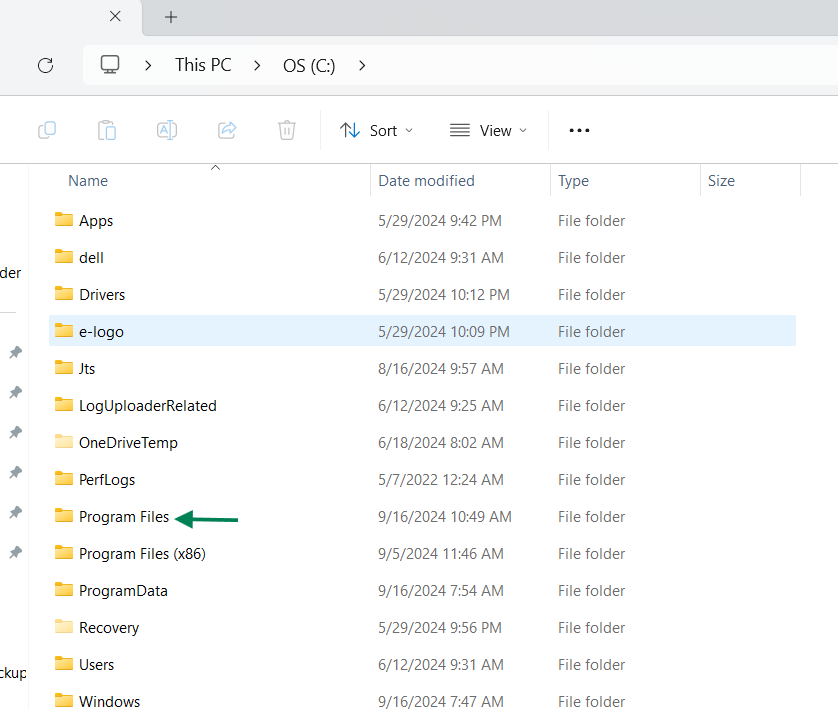Click the Rename toolbar icon

(x=167, y=130)
